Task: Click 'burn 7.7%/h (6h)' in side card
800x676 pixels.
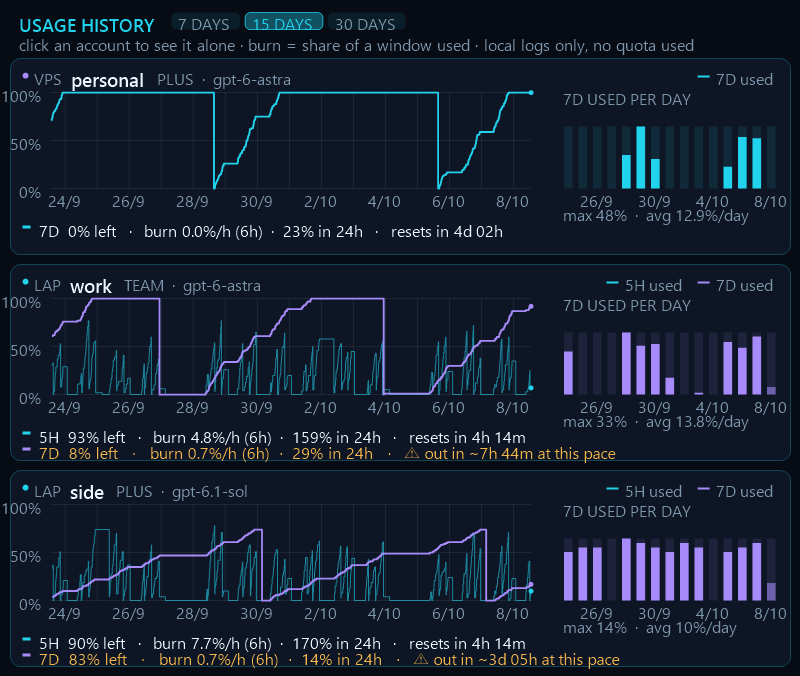Action: (212, 644)
